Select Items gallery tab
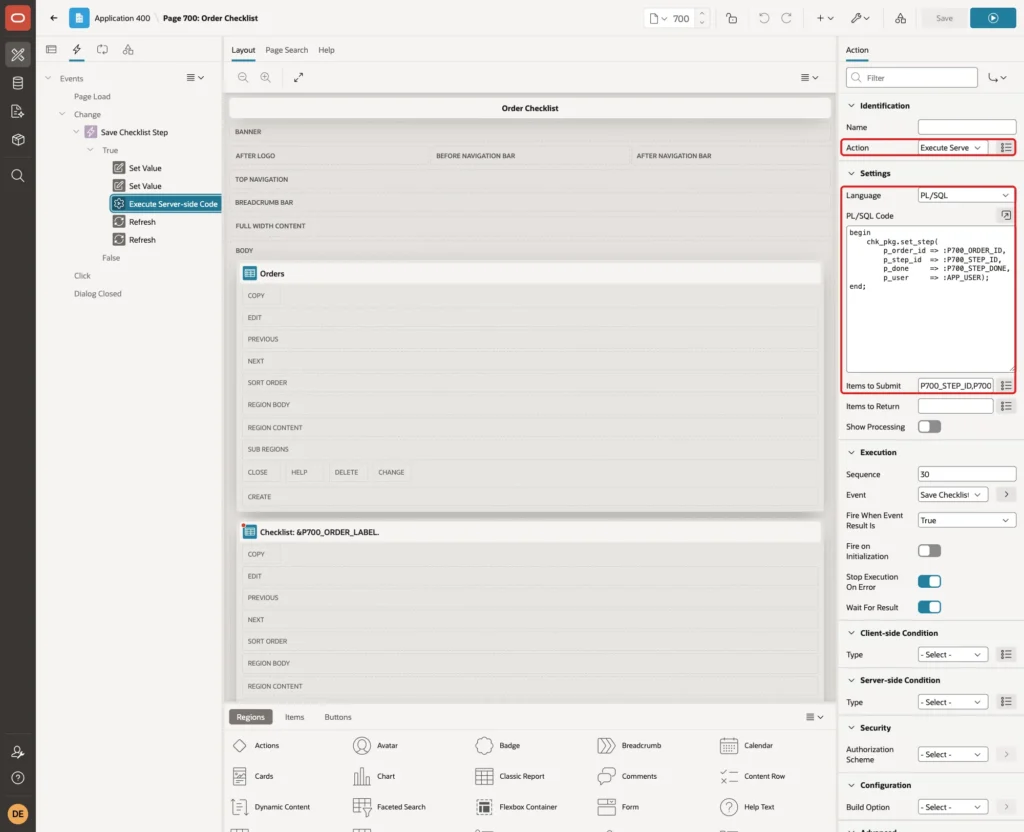1024x832 pixels. tap(295, 717)
